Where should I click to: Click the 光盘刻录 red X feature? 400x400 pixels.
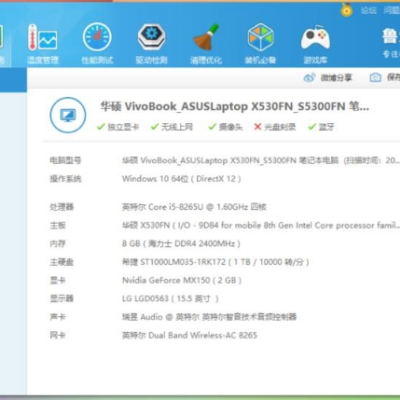275,127
